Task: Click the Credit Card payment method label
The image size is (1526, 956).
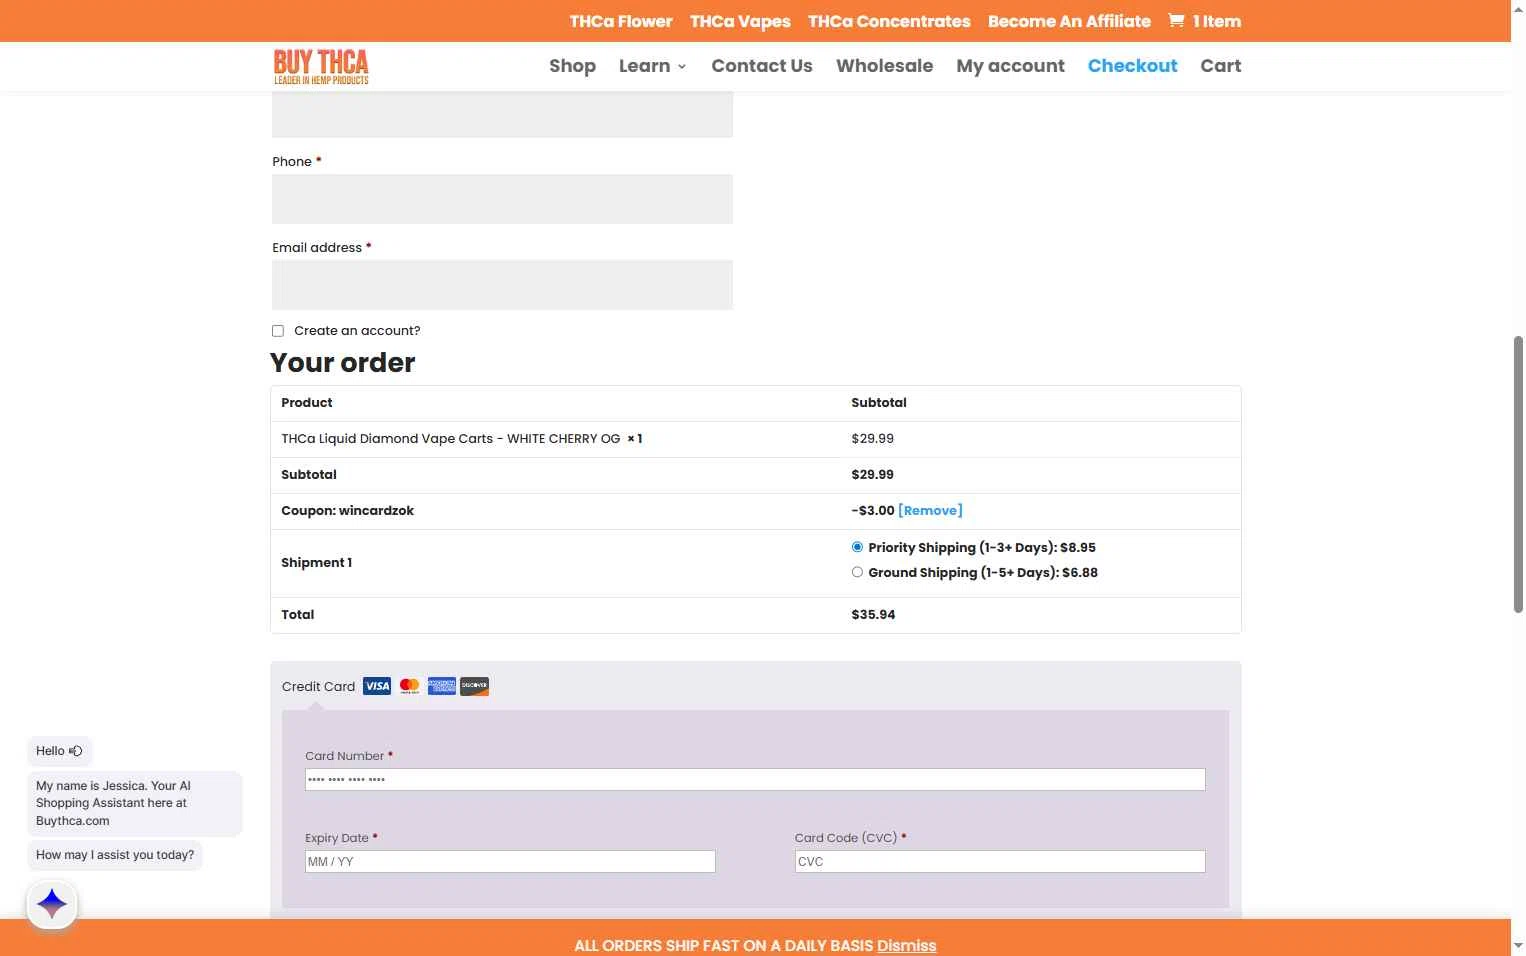Action: [x=318, y=686]
